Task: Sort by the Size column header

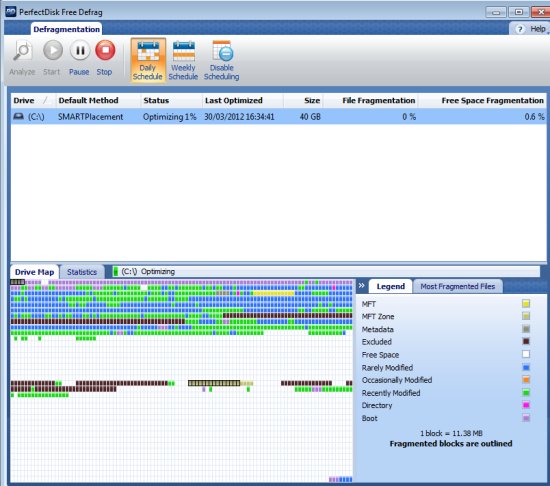Action: [x=303, y=101]
